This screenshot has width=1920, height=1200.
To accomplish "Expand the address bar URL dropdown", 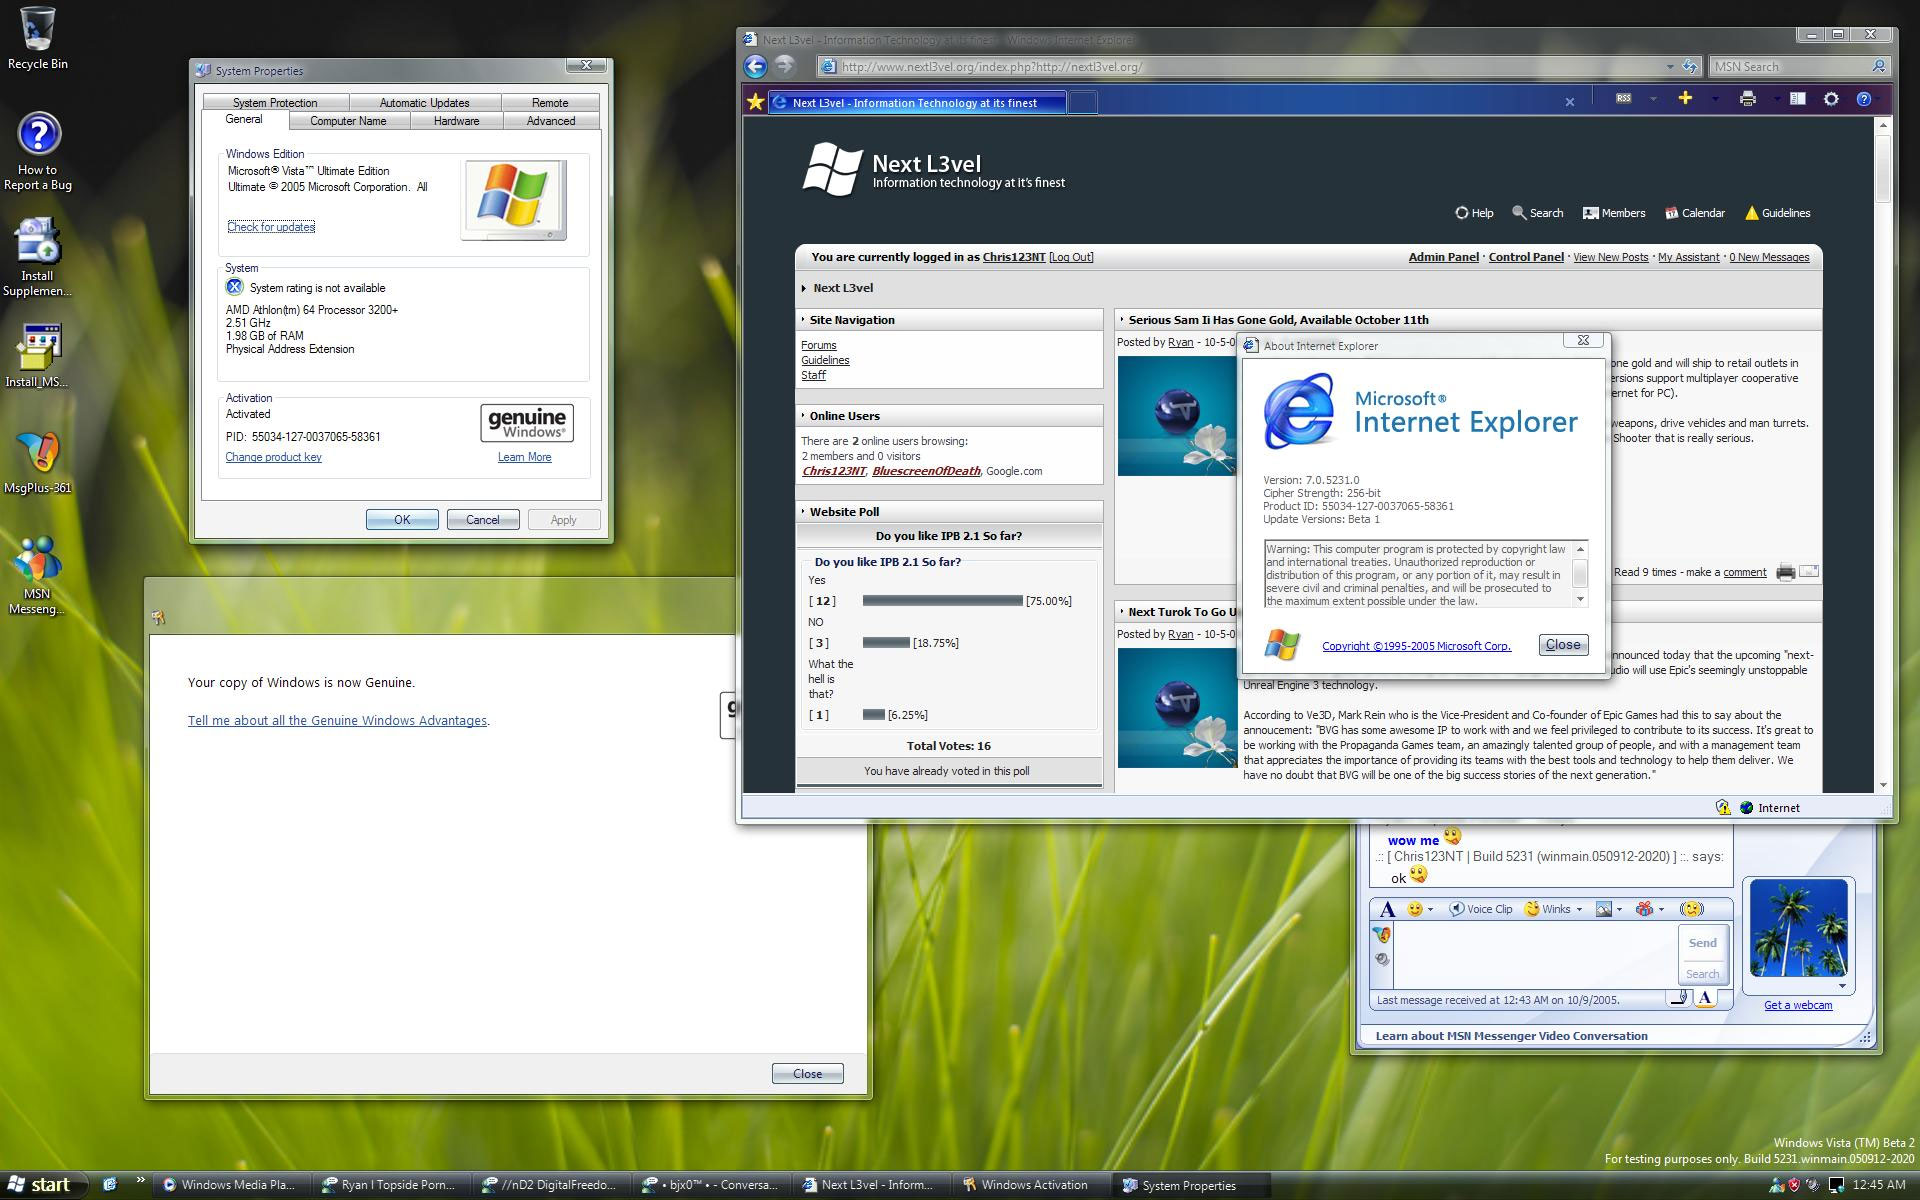I will pos(1669,67).
